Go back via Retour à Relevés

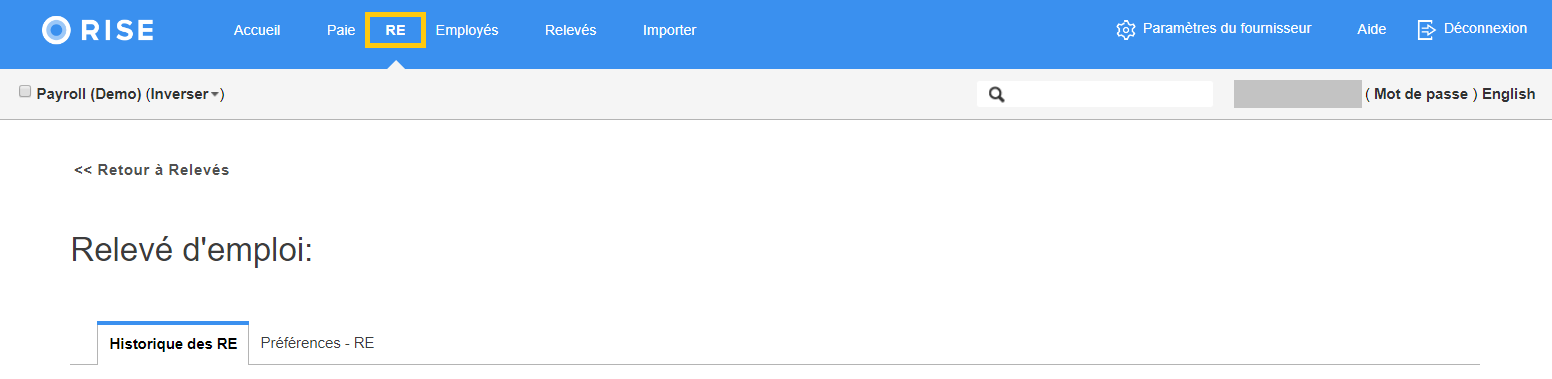(152, 170)
